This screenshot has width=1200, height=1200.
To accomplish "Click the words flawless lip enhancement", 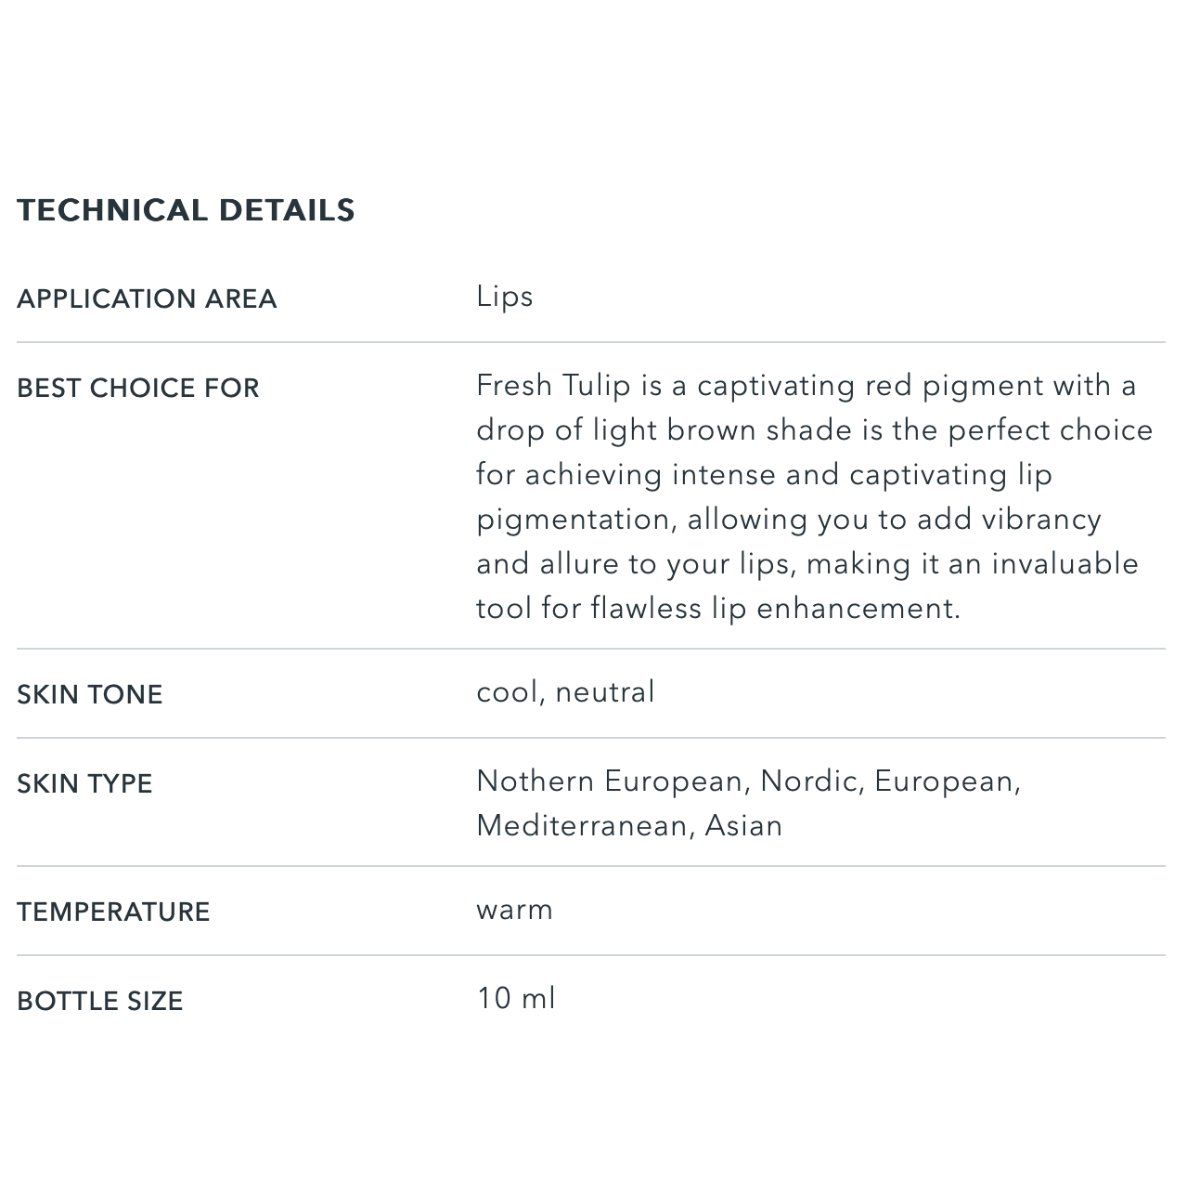I will coord(775,608).
